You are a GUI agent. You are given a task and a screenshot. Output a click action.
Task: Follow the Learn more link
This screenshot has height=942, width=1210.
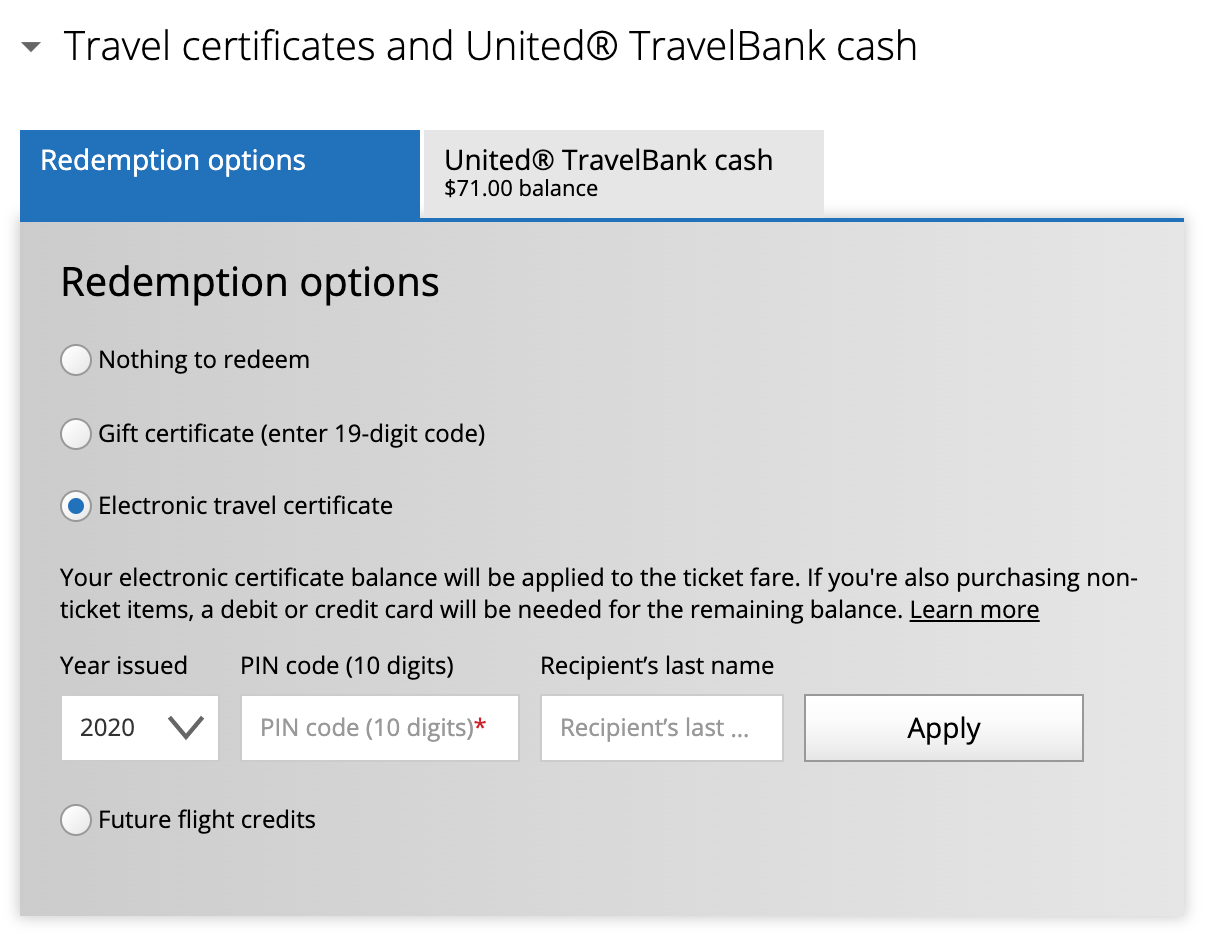coord(974,610)
